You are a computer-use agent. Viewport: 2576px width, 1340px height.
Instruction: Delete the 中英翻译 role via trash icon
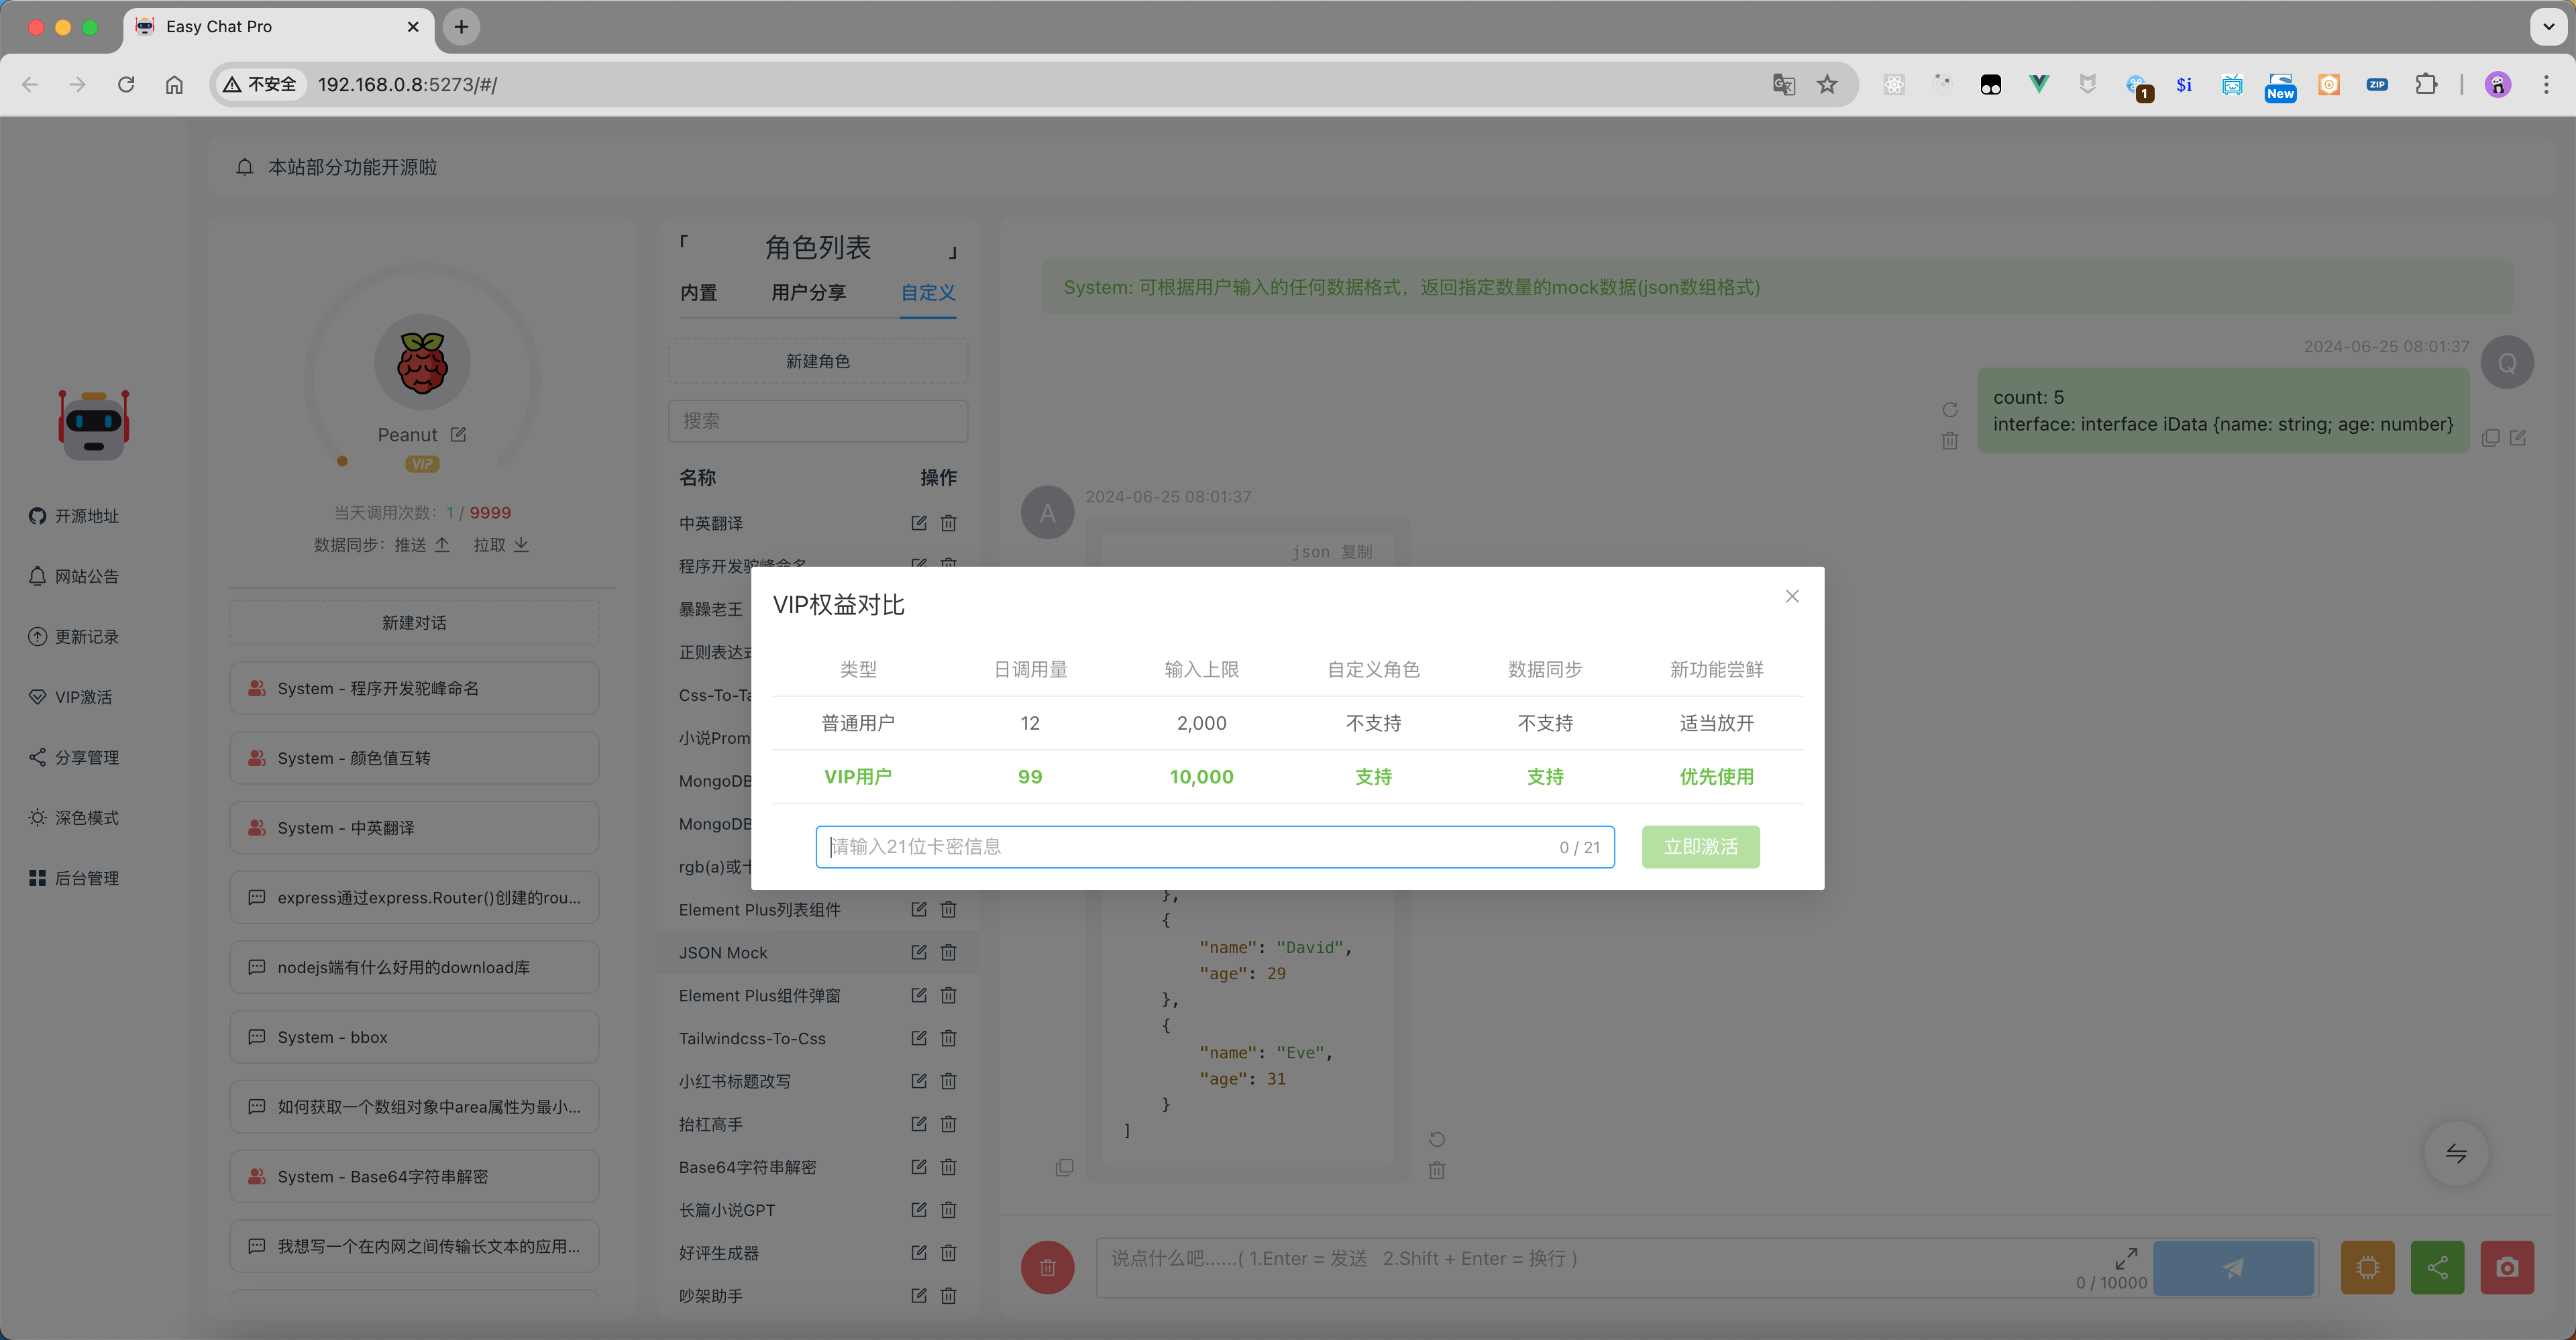click(949, 522)
